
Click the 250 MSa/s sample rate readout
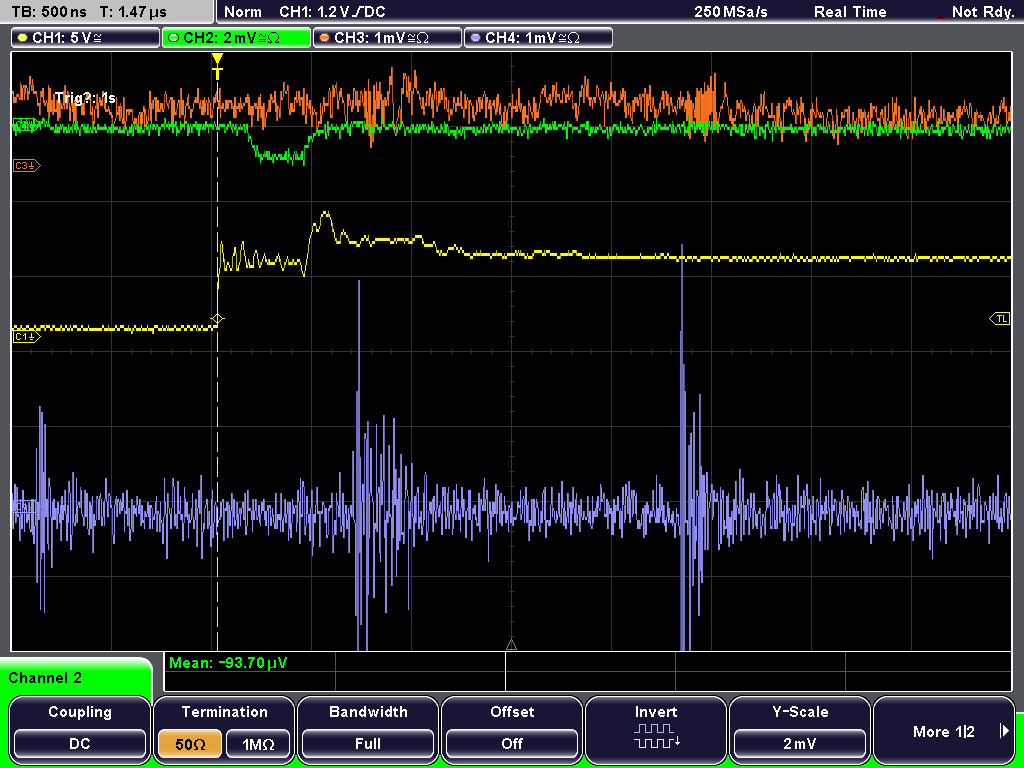(x=731, y=12)
